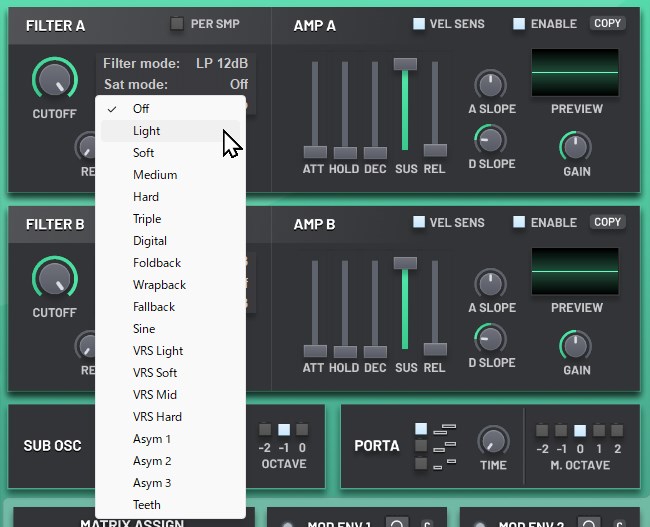Open the Sat mode dropdown showing Off
Screen dimensions: 650x527
(x=176, y=84)
